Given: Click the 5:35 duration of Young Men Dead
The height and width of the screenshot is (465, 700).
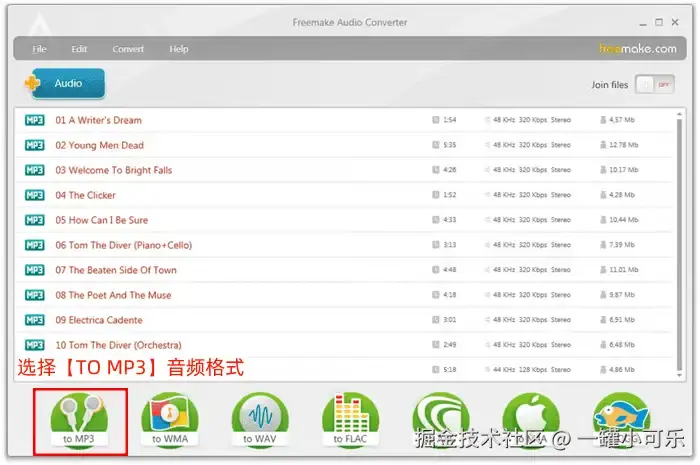Looking at the screenshot, I should tap(450, 145).
